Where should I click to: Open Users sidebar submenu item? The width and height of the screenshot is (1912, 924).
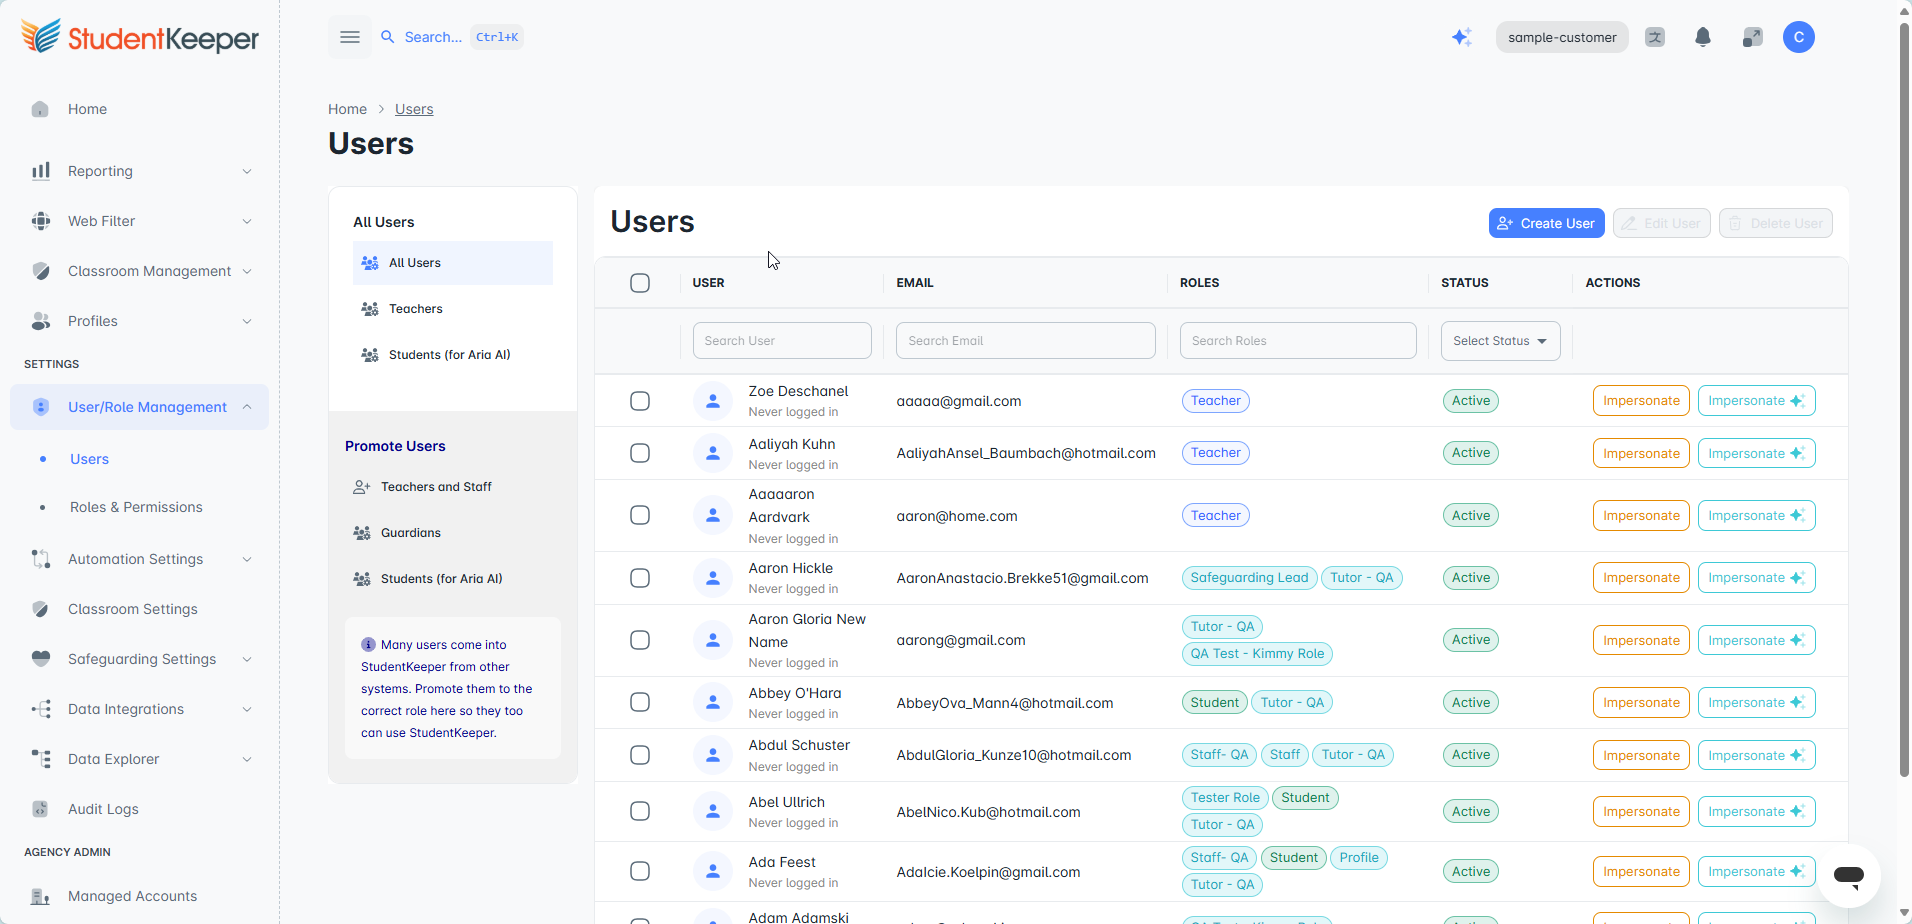[89, 459]
